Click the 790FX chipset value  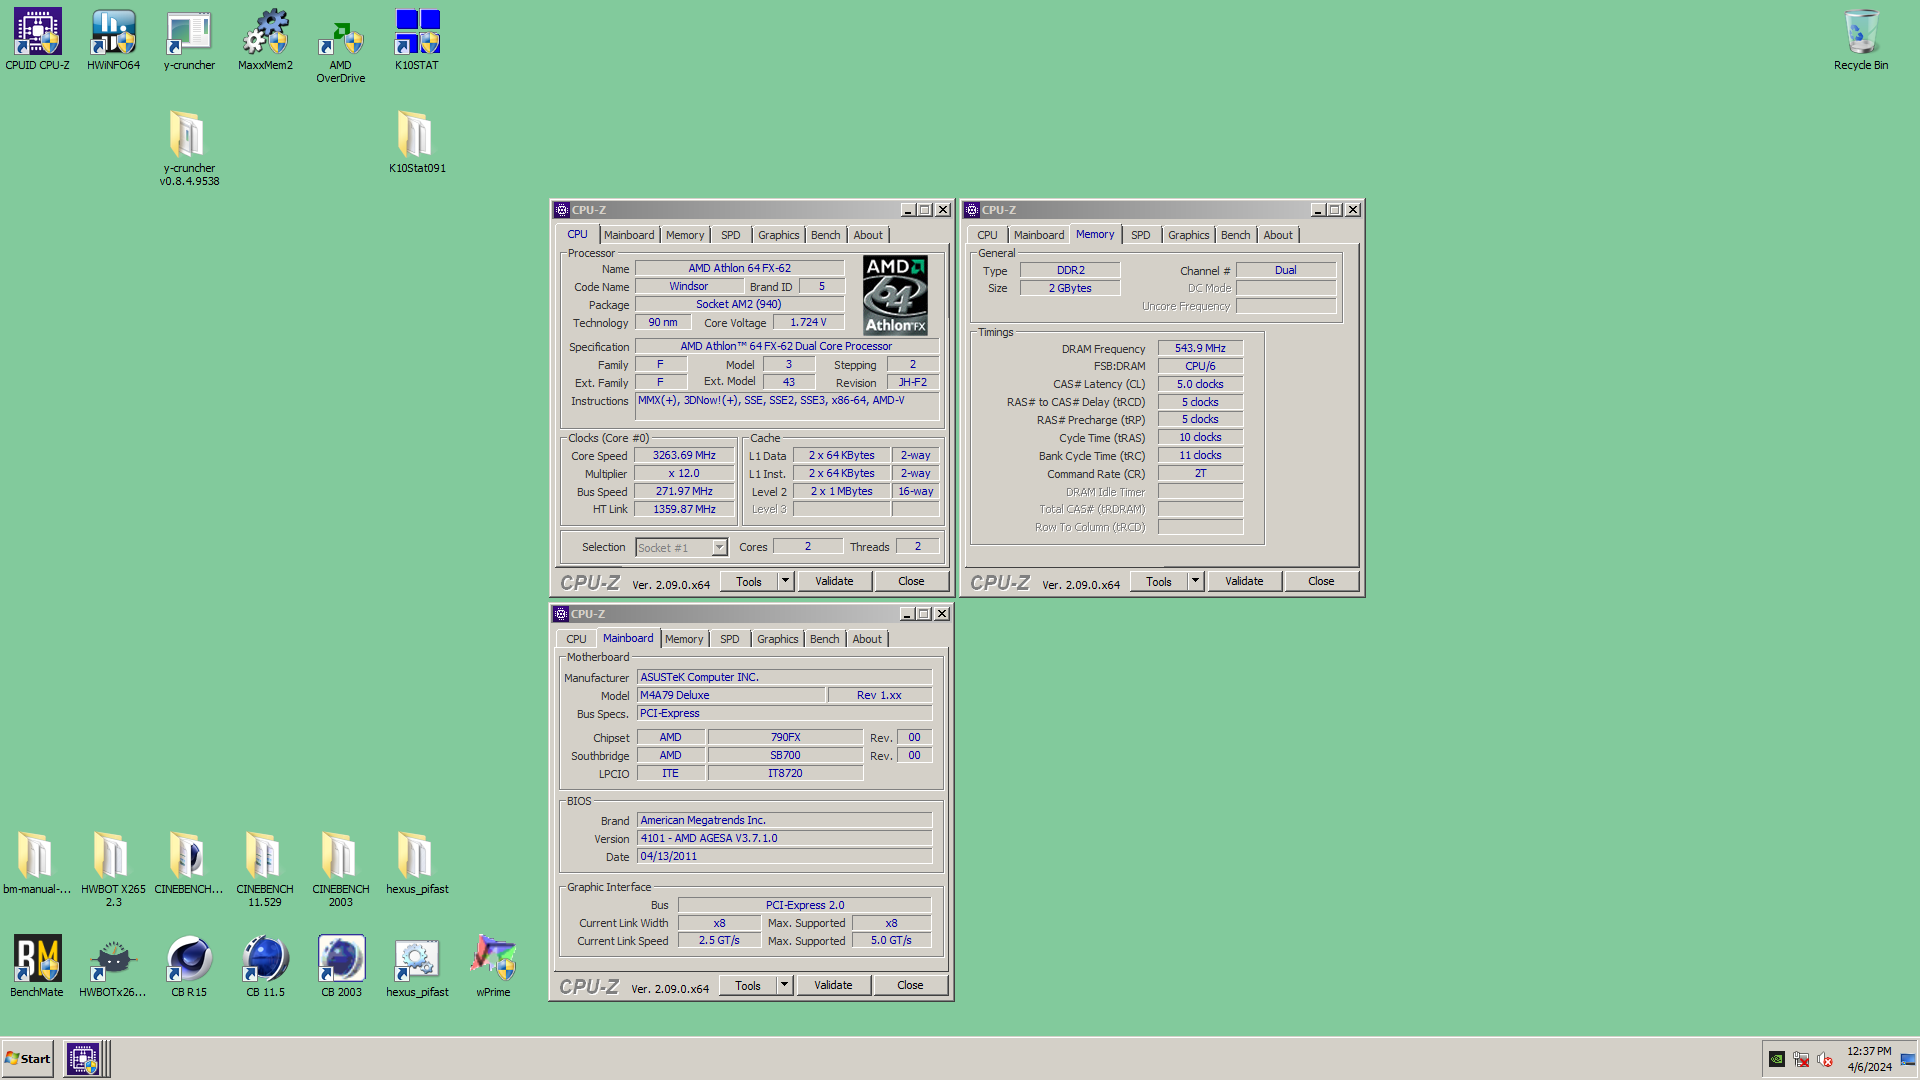point(785,737)
